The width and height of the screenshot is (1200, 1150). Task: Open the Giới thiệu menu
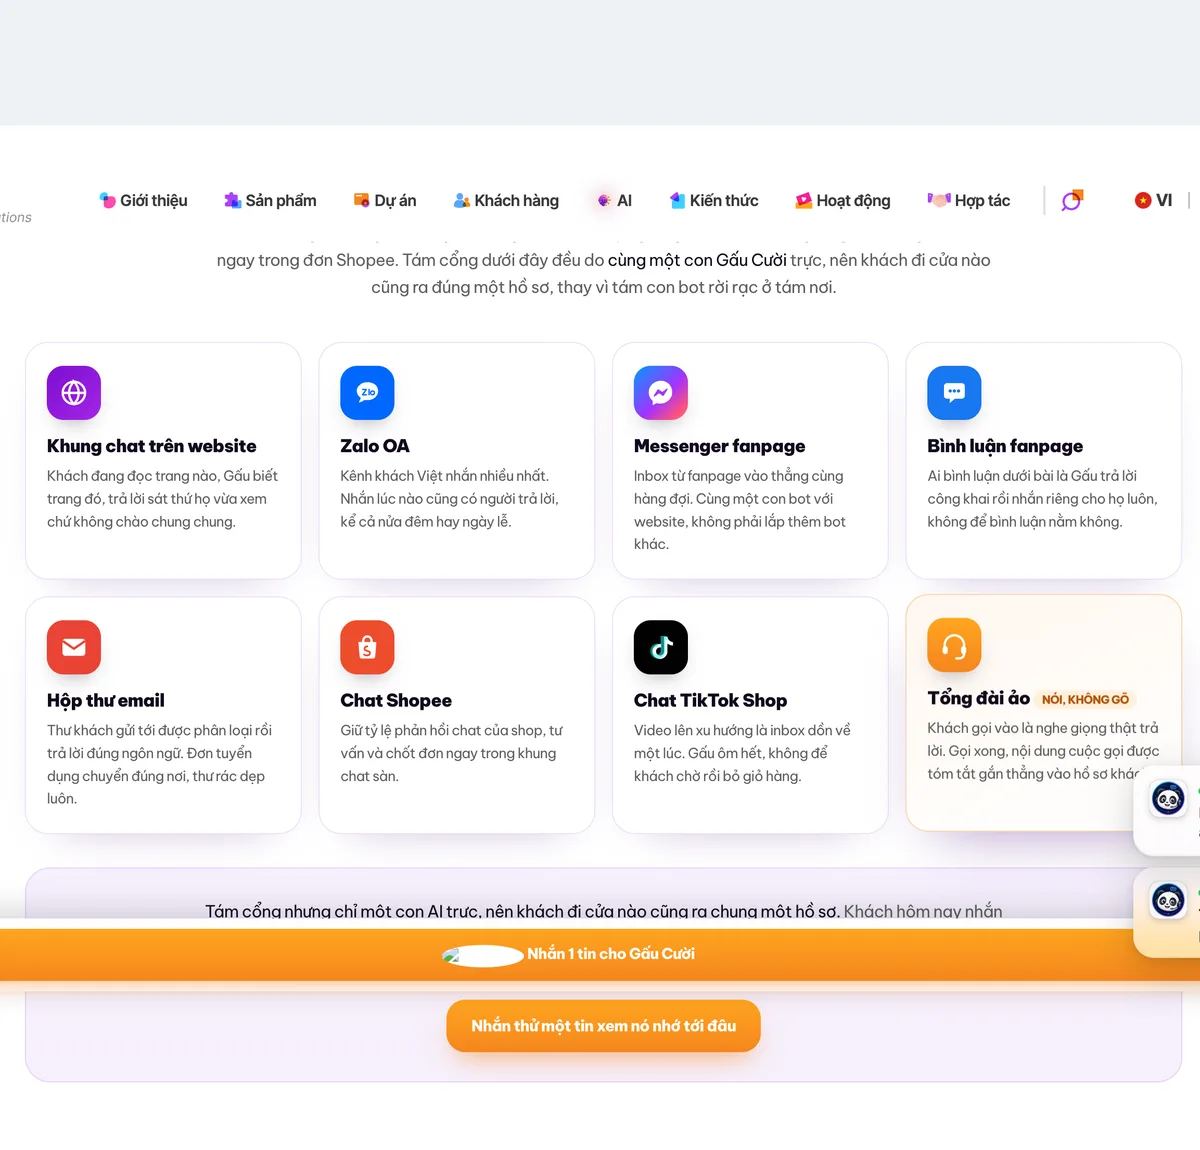click(x=143, y=200)
